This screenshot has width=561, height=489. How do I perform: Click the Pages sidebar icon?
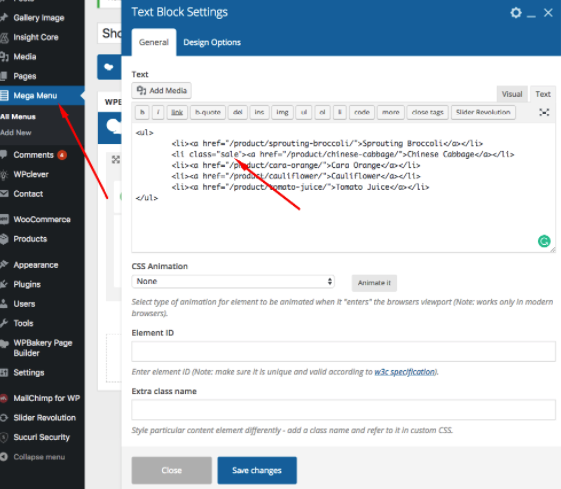4,76
